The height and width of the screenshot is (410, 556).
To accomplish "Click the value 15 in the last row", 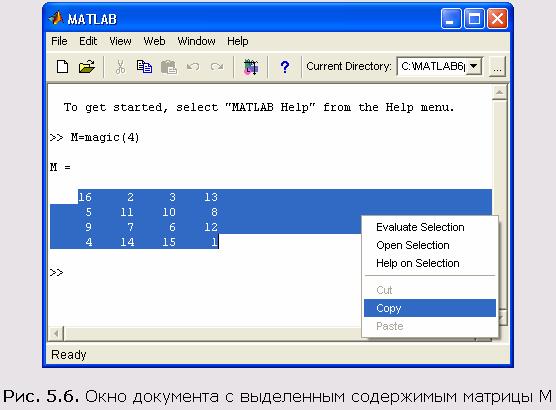I will pos(169,242).
